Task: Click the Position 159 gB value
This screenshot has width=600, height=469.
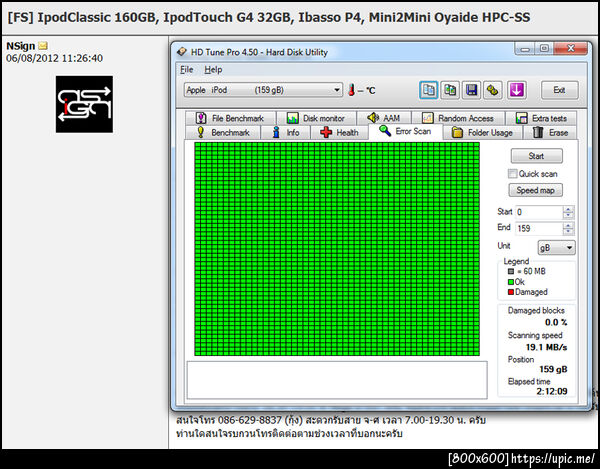Action: [553, 370]
